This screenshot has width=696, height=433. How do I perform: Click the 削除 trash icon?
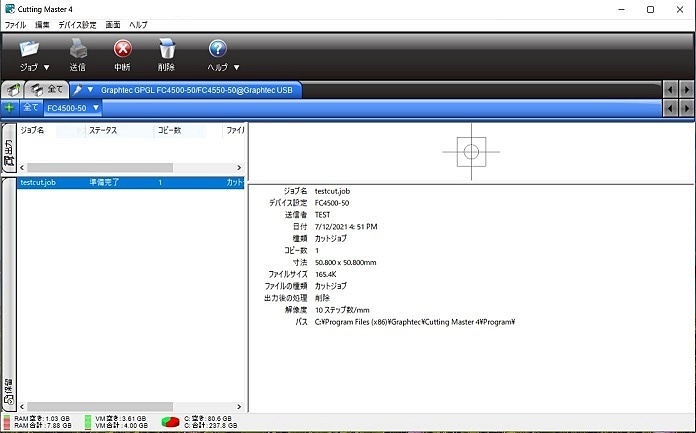click(167, 48)
